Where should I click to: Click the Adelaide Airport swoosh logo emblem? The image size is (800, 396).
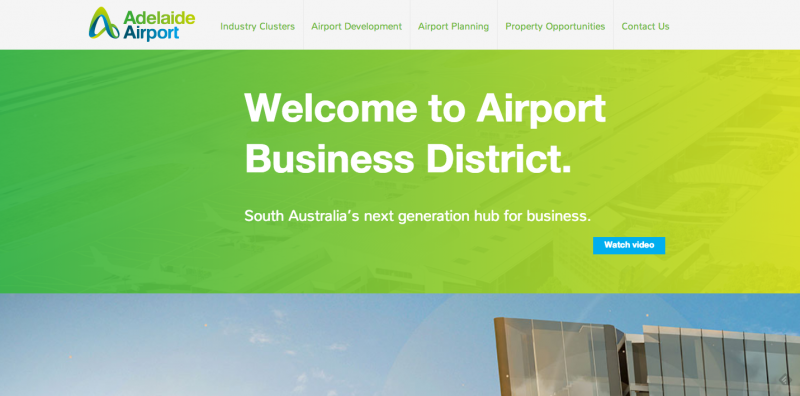pyautogui.click(x=104, y=23)
